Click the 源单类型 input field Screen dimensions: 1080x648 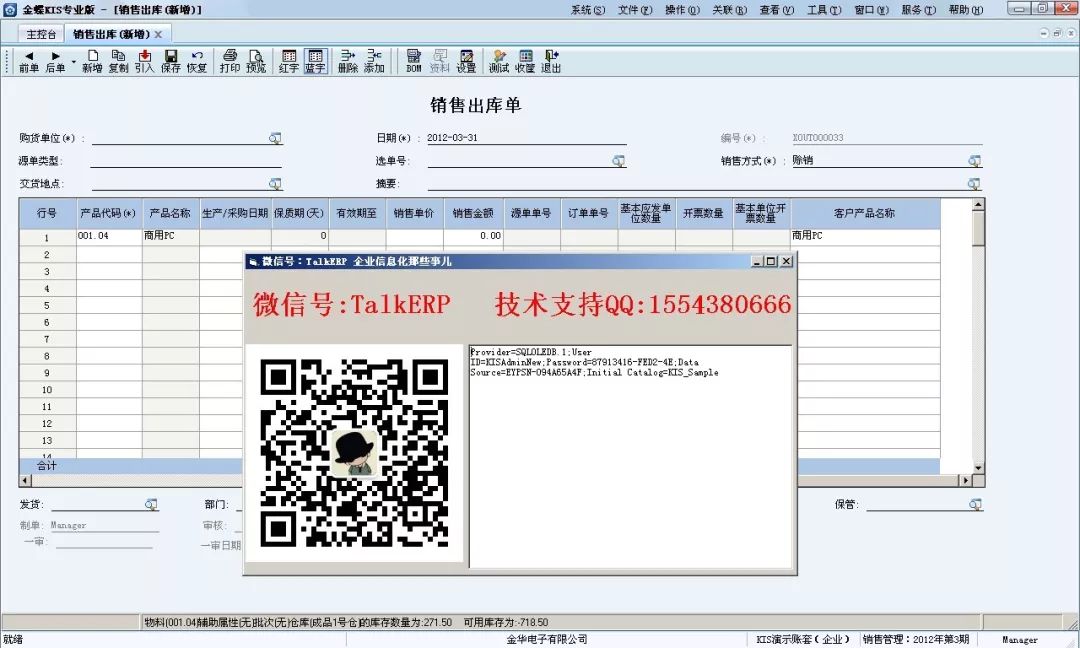pyautogui.click(x=186, y=161)
